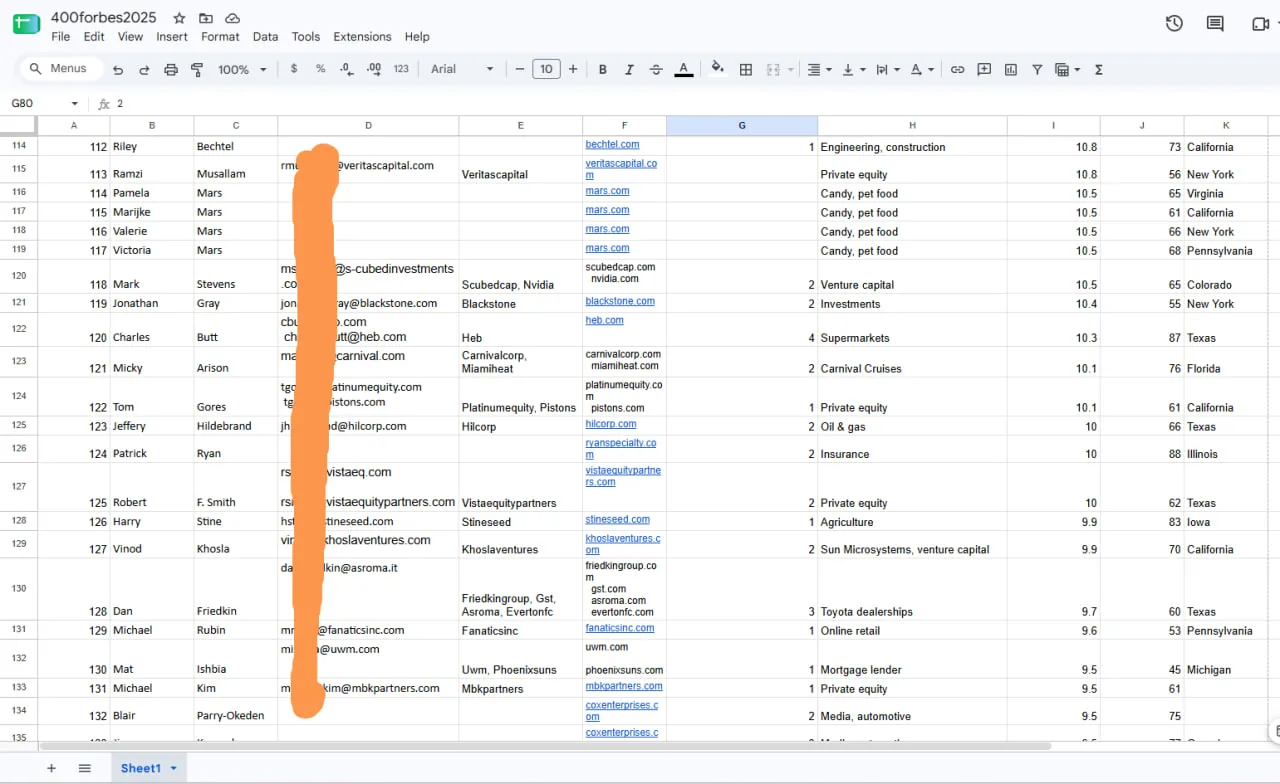Click the move to folder icon
The image size is (1280, 784).
tap(206, 18)
